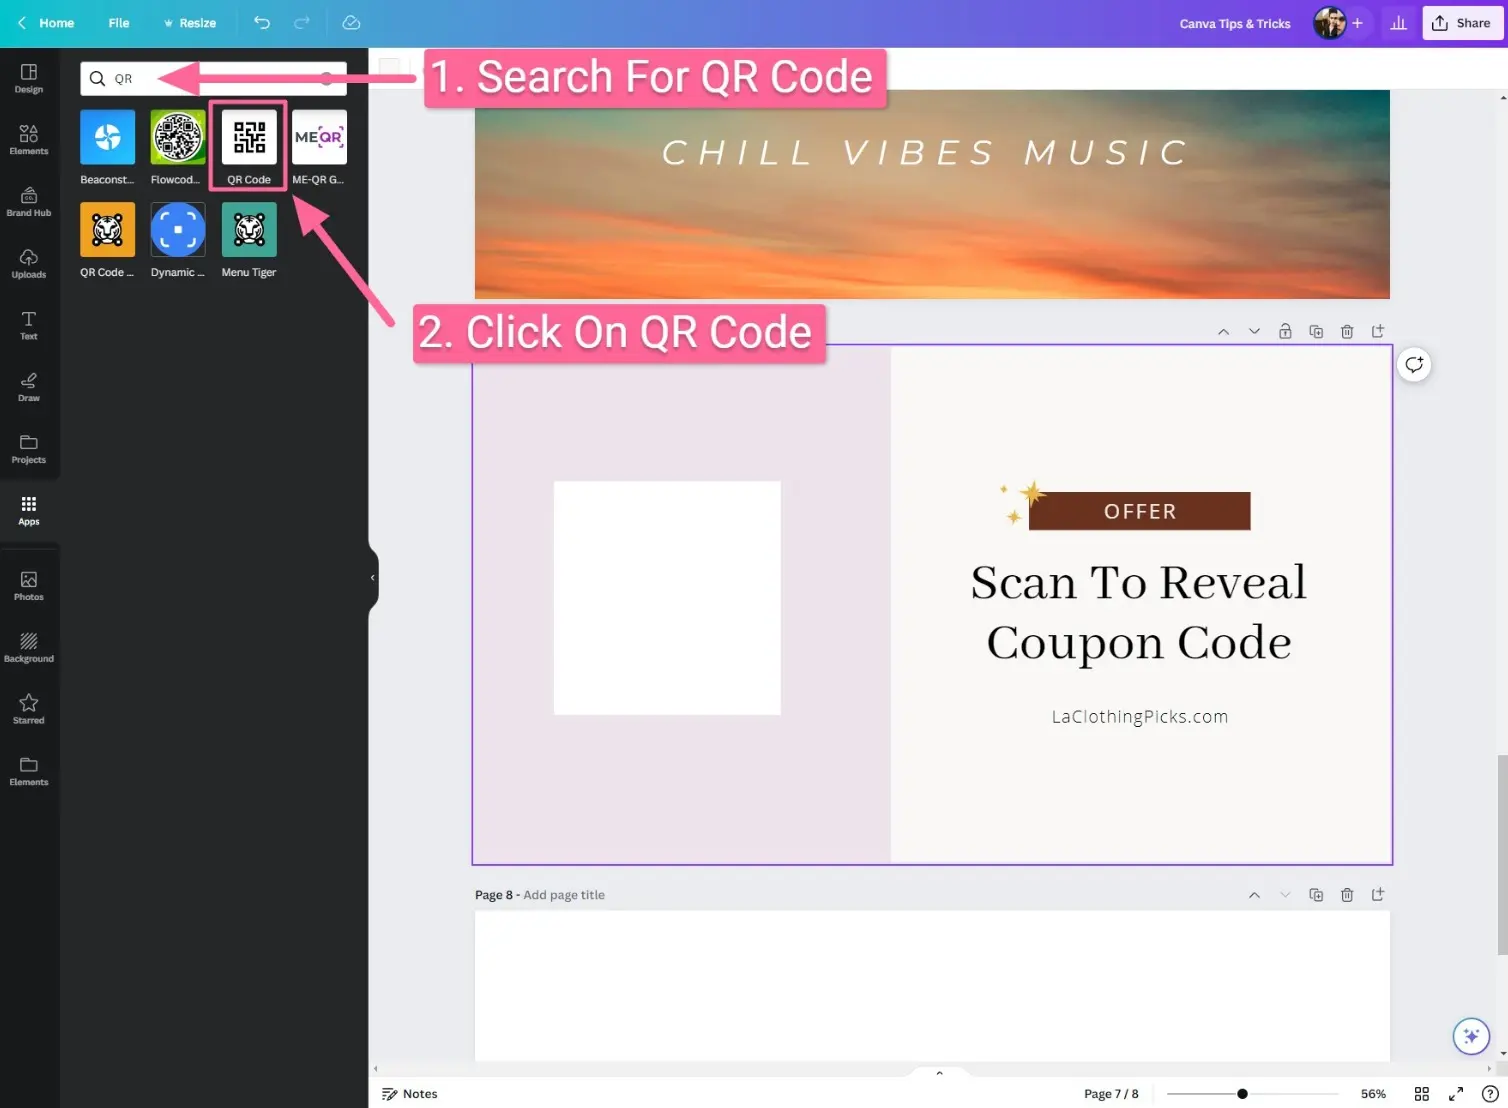The width and height of the screenshot is (1508, 1108).
Task: Delete page 8
Action: click(1347, 895)
